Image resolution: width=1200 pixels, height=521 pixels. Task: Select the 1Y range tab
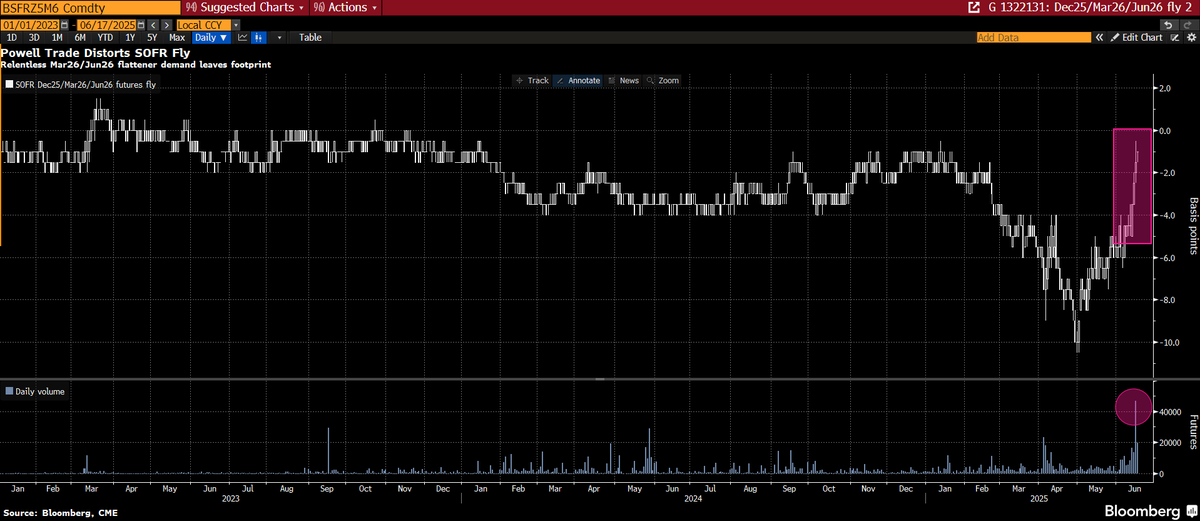(x=130, y=37)
